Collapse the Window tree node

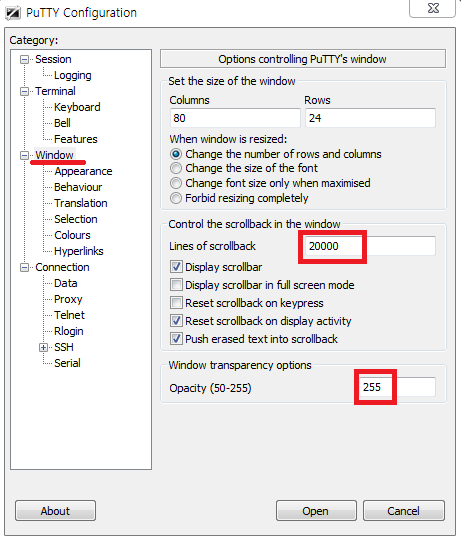[24, 155]
